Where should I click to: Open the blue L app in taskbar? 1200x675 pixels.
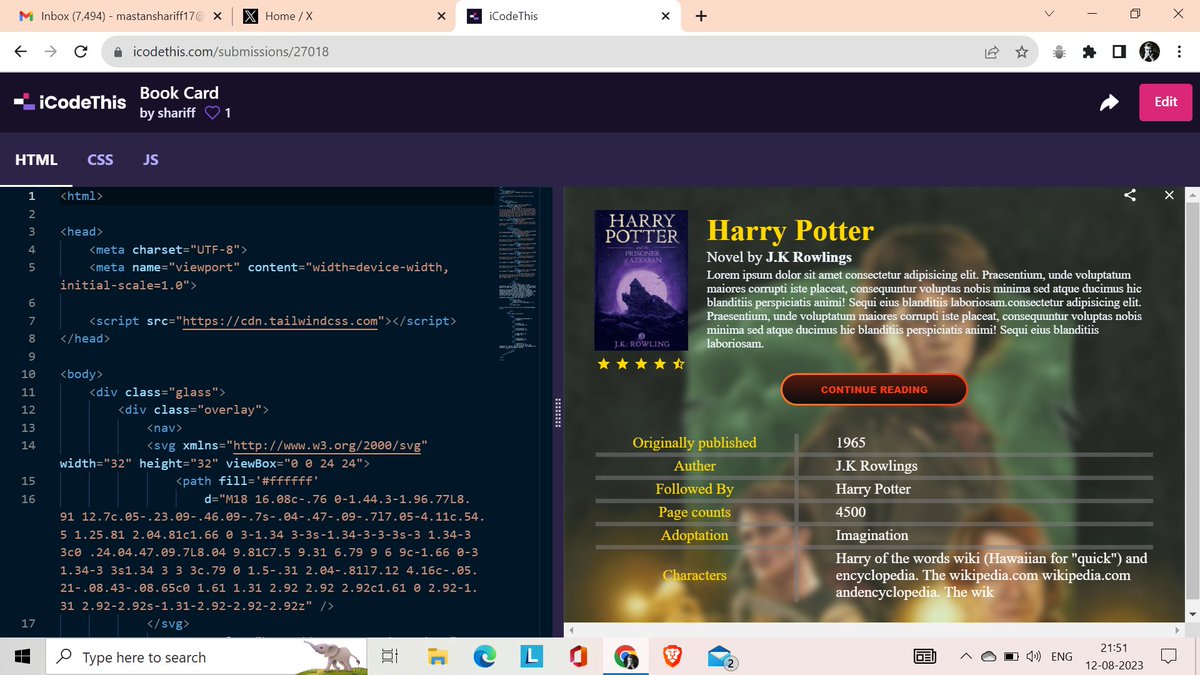[532, 657]
